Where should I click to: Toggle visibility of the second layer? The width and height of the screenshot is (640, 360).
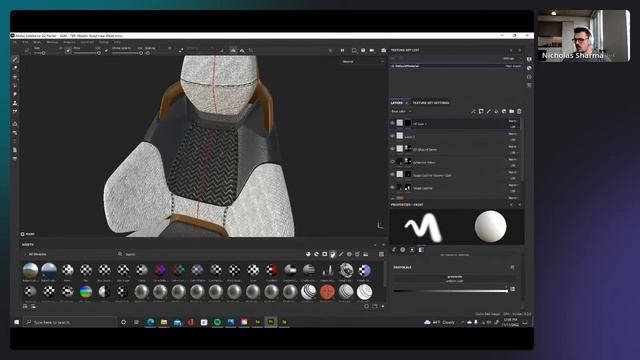(x=392, y=136)
